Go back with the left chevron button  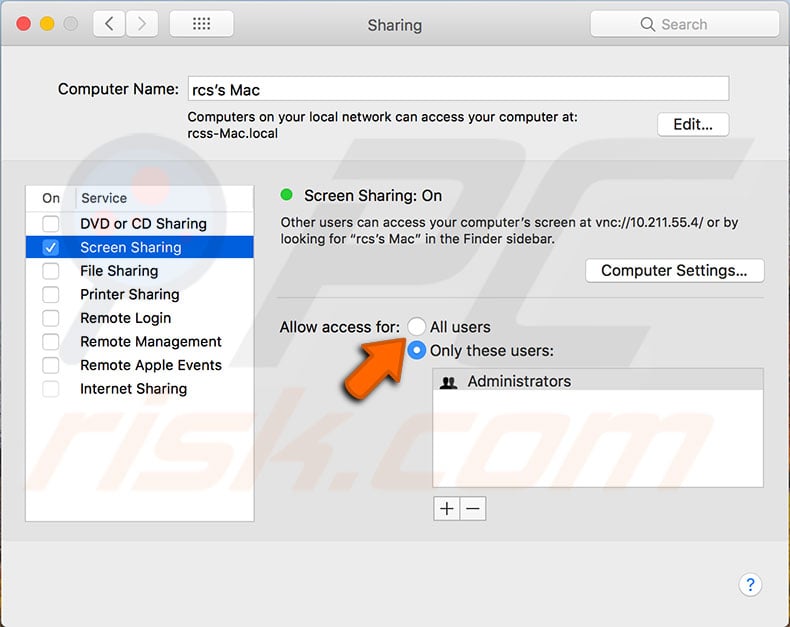tap(109, 24)
